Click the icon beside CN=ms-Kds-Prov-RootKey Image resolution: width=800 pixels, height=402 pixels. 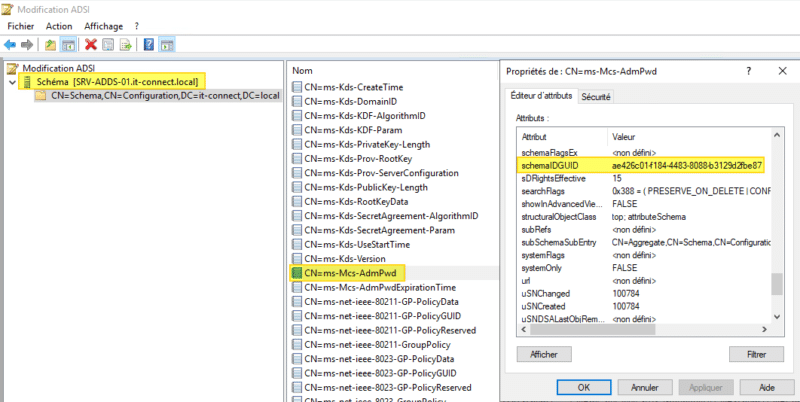(297, 159)
